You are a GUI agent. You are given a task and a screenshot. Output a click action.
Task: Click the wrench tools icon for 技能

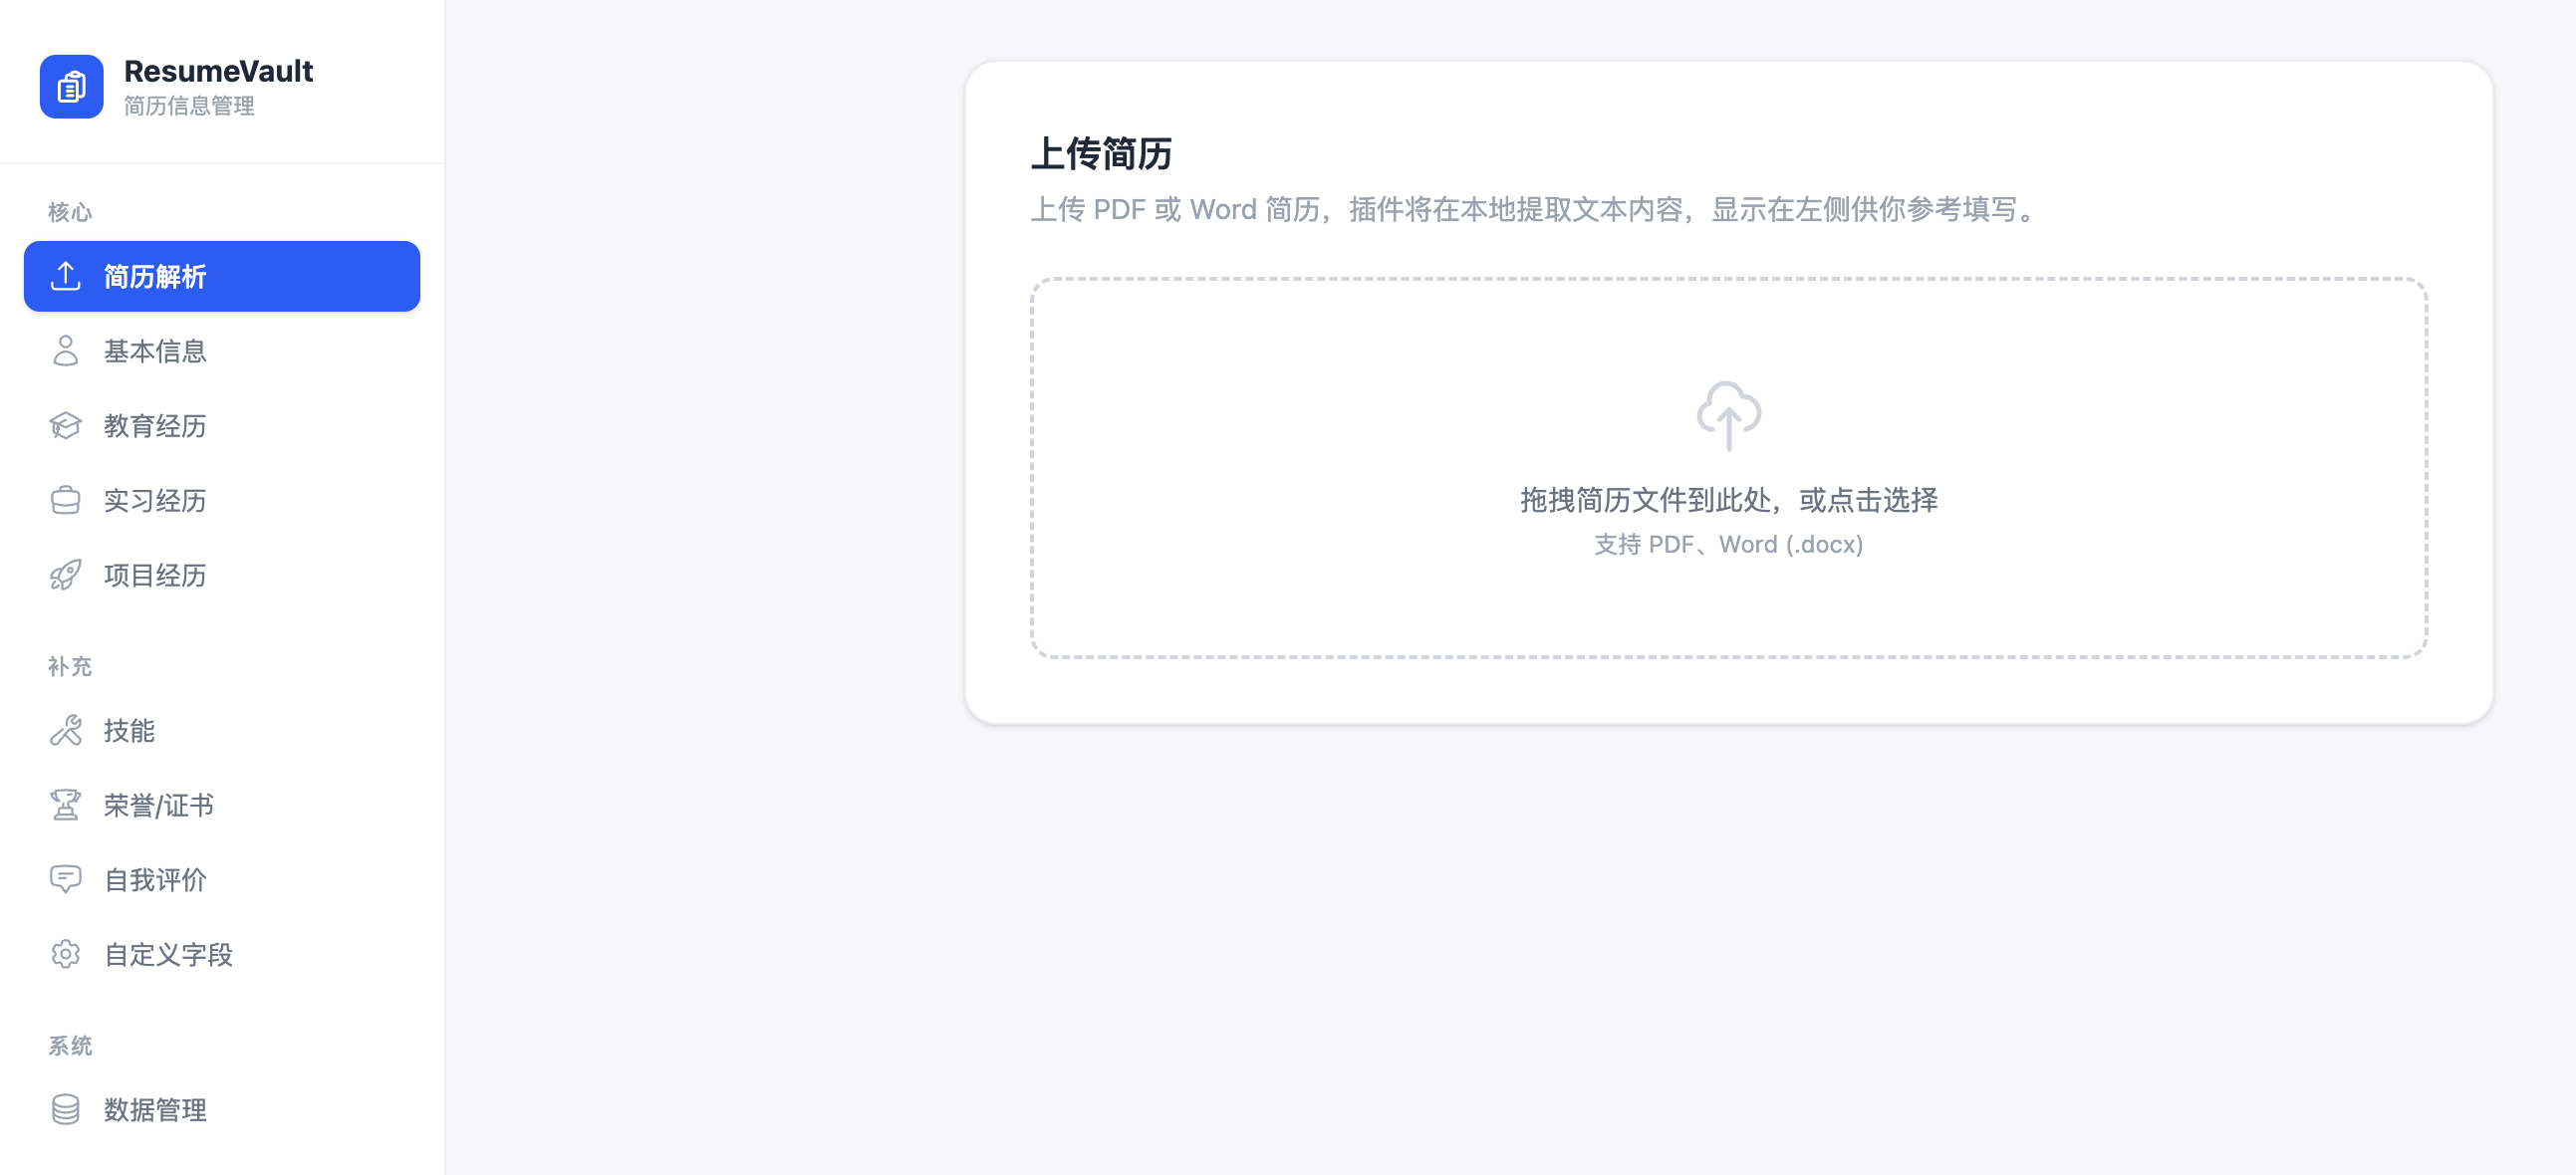[66, 730]
